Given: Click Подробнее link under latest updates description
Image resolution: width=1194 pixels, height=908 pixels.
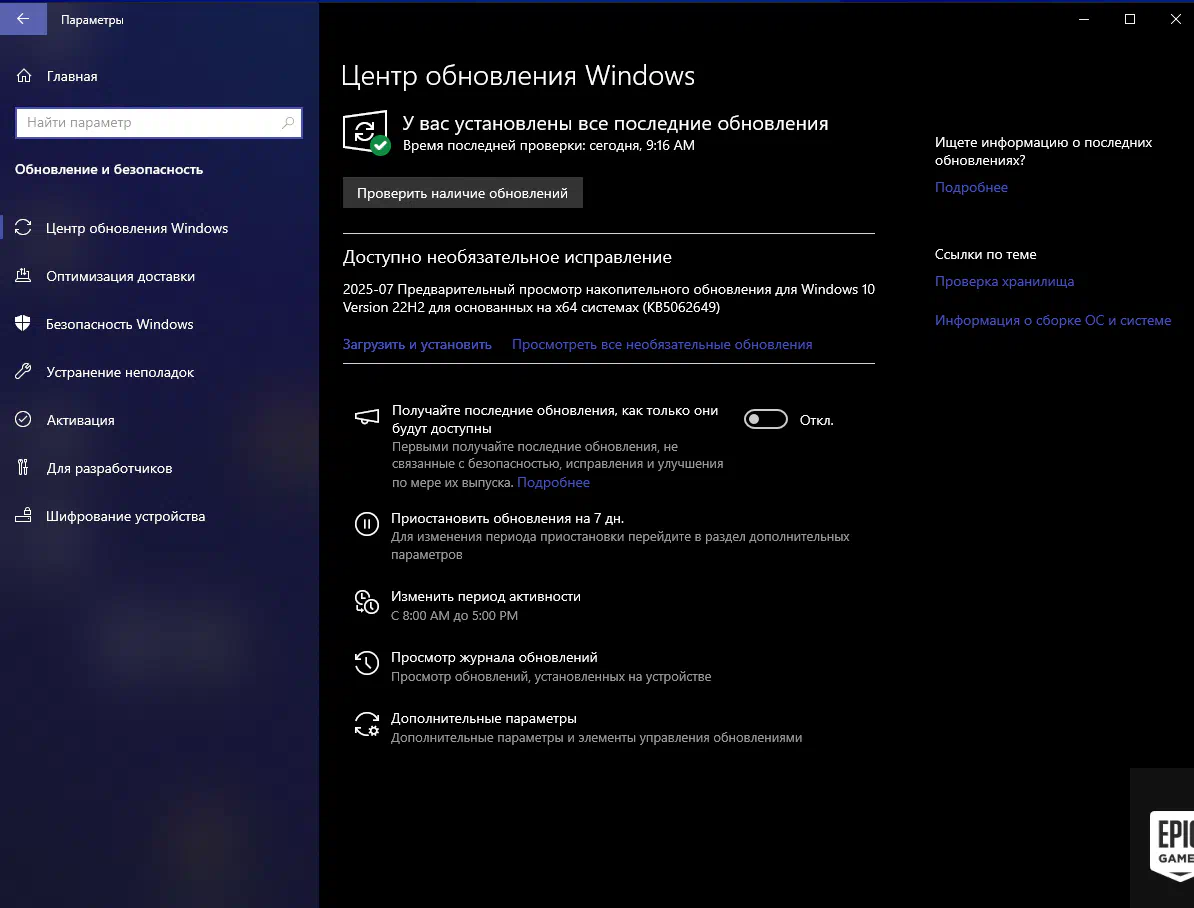Looking at the screenshot, I should click(x=553, y=482).
